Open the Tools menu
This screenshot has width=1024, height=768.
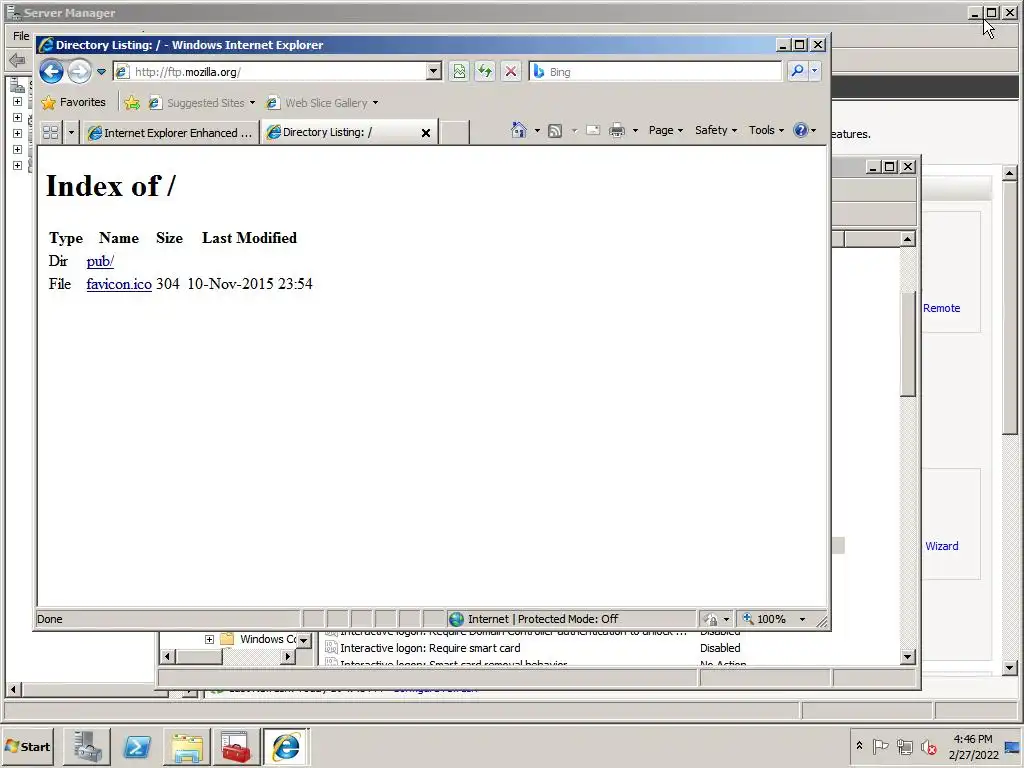(766, 130)
